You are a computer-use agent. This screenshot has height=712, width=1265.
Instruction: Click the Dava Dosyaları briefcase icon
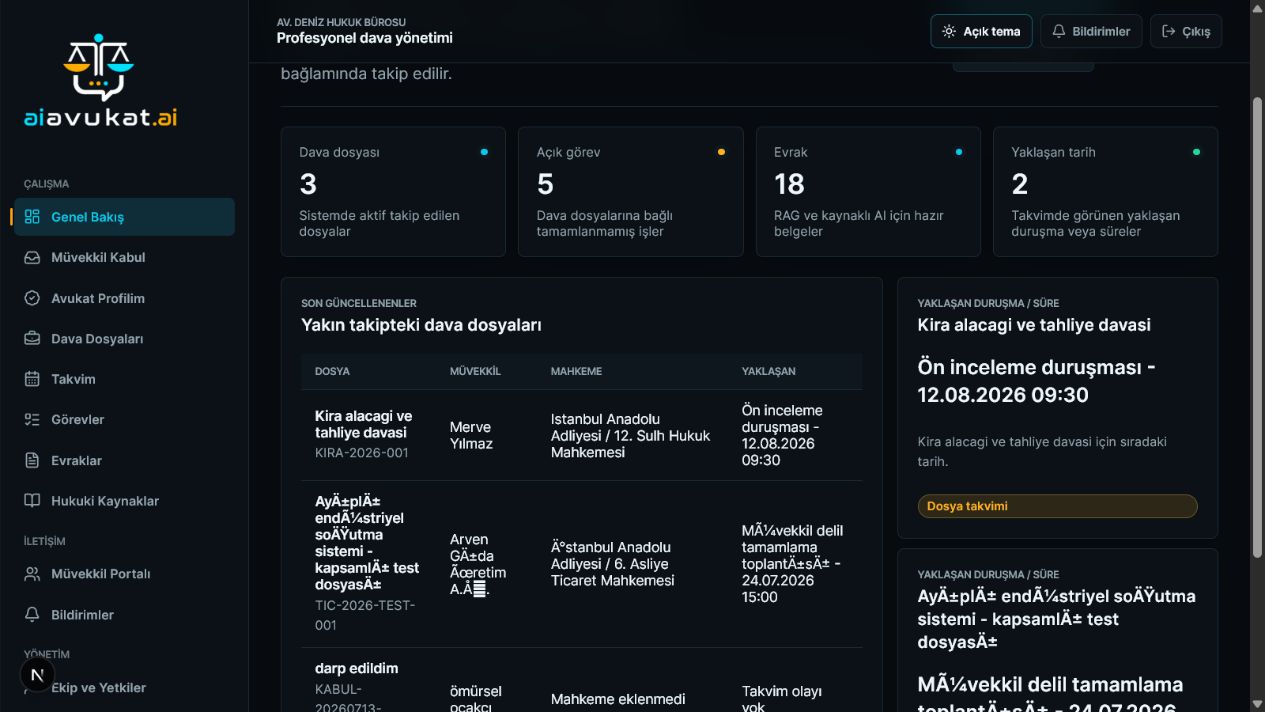[x=32, y=339]
